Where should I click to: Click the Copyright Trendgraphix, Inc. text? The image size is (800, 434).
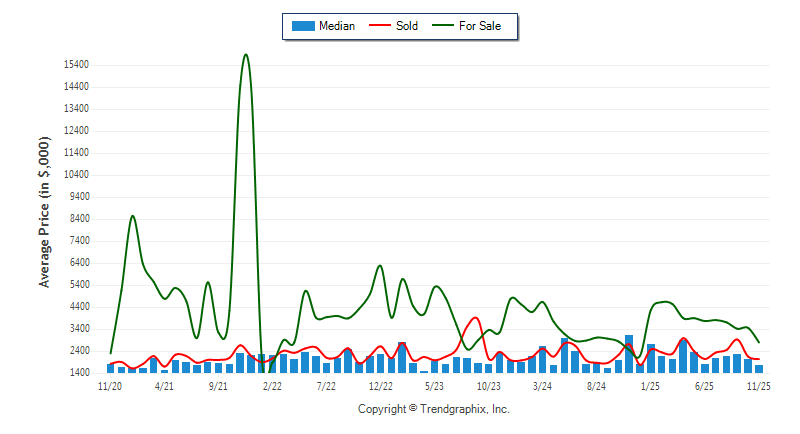click(434, 409)
